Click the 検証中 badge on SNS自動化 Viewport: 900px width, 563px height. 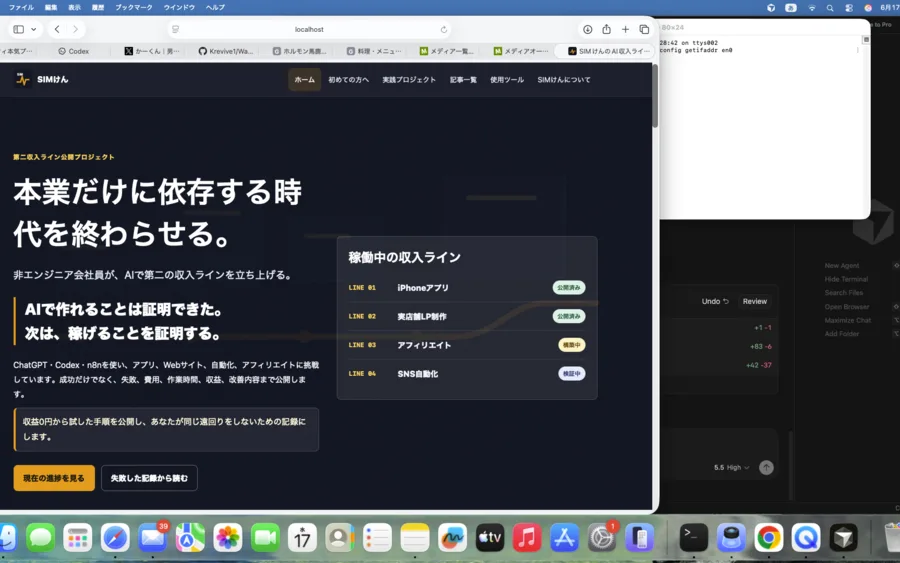[x=572, y=374]
